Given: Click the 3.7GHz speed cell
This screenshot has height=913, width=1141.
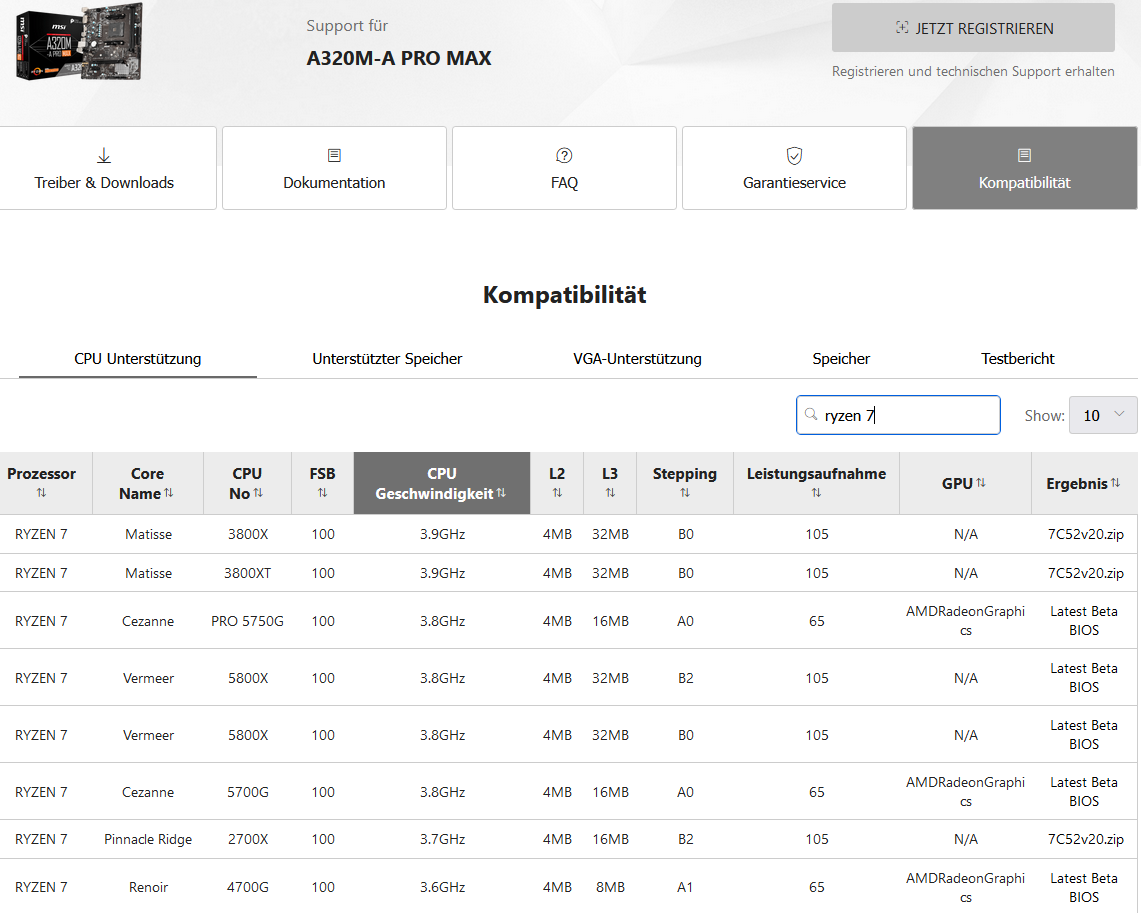Looking at the screenshot, I should 442,840.
